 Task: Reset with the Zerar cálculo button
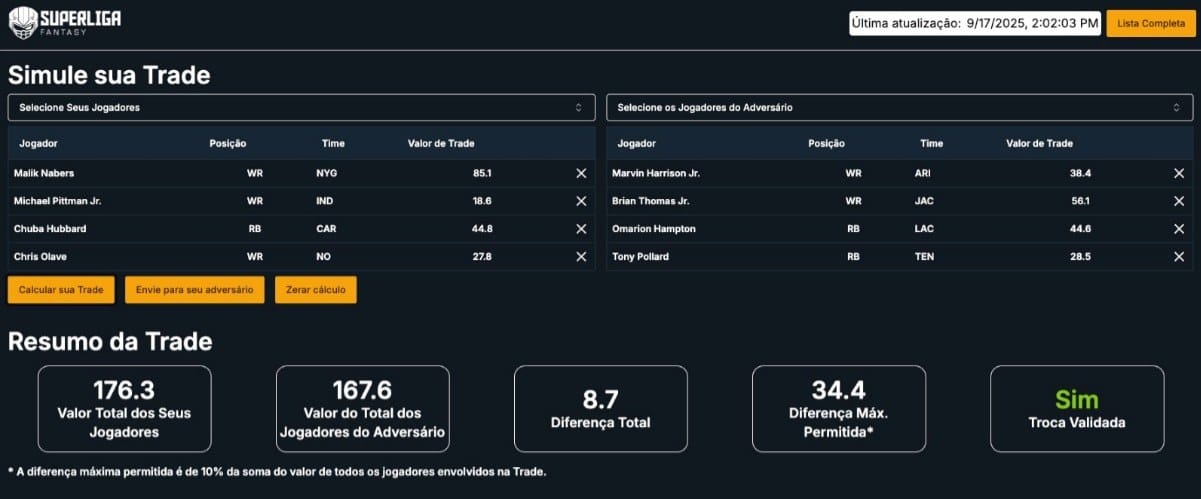(315, 290)
